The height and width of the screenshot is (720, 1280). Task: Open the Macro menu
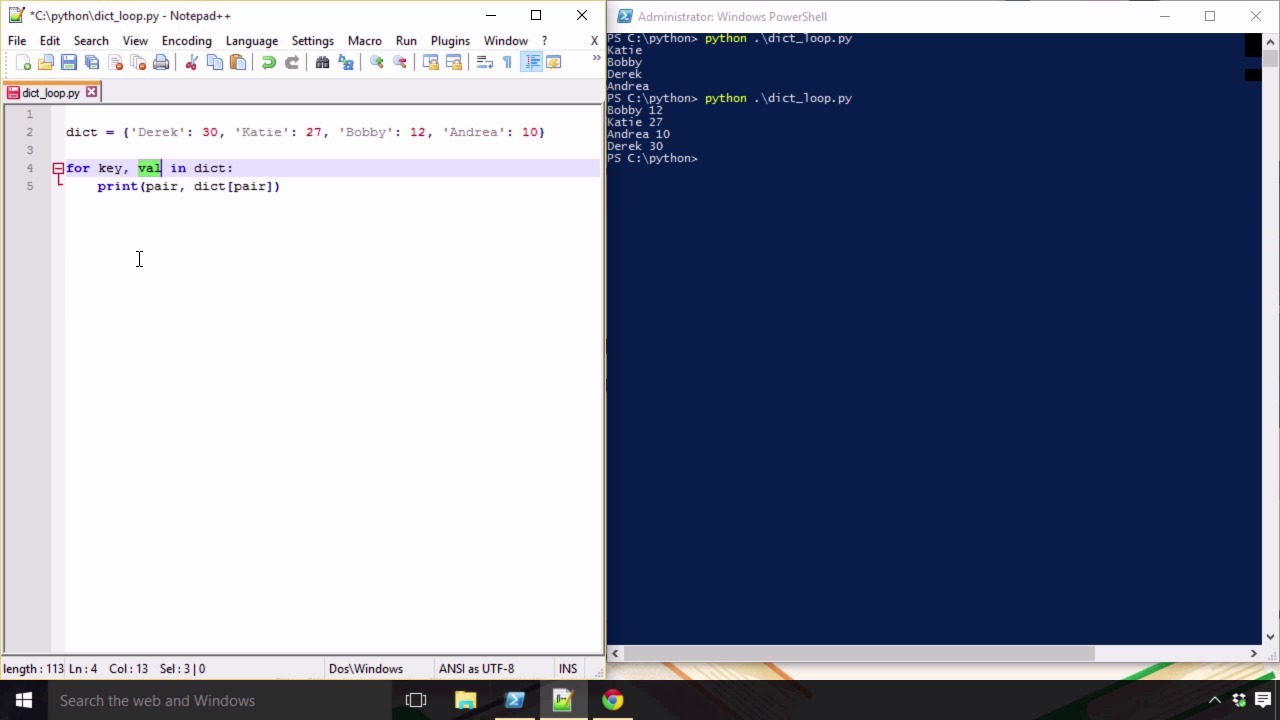365,41
